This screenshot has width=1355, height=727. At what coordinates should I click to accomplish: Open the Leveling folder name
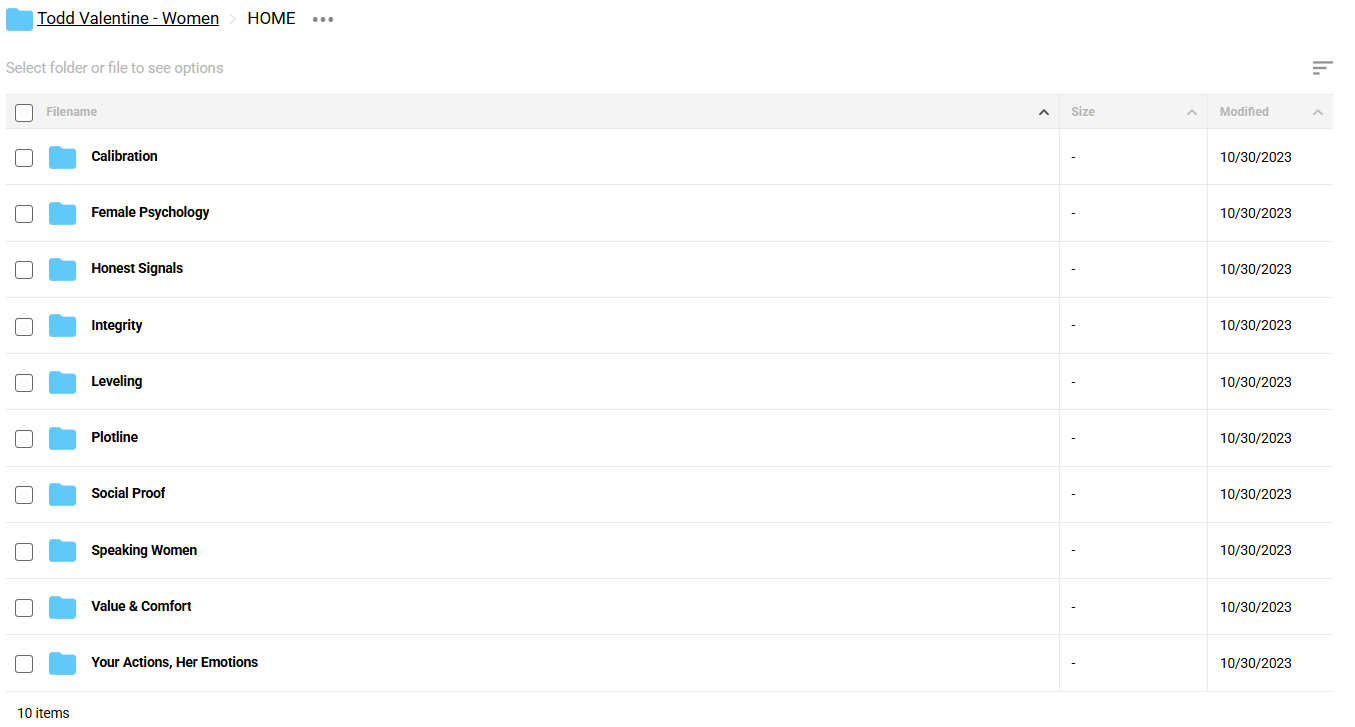(x=117, y=381)
